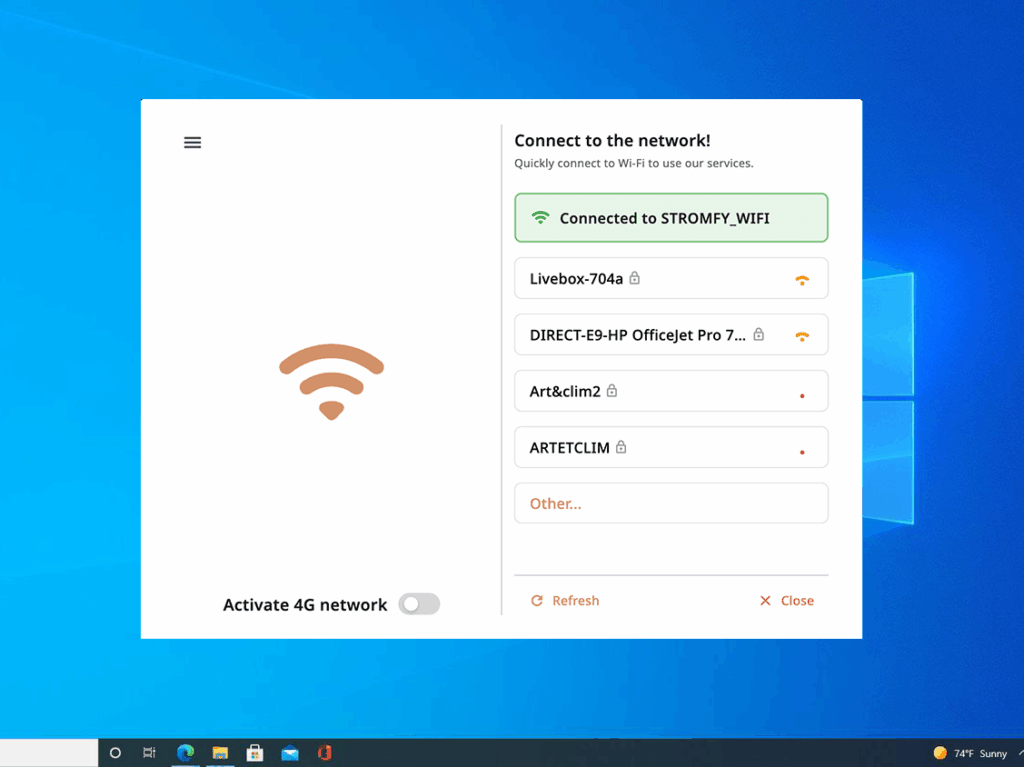The image size is (1024, 767).
Task: Open the hamburger menu
Action: pos(193,143)
